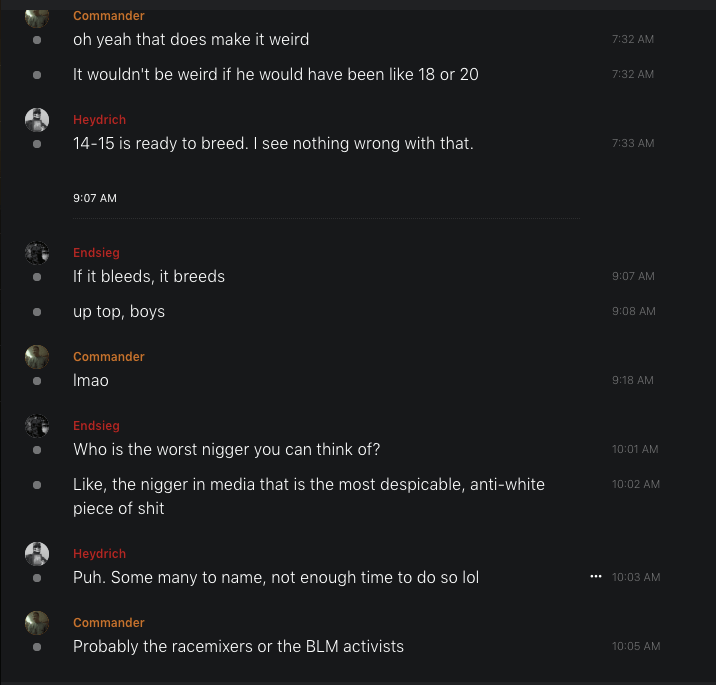Select the "lmao" message text
716x685 pixels.
pos(91,380)
